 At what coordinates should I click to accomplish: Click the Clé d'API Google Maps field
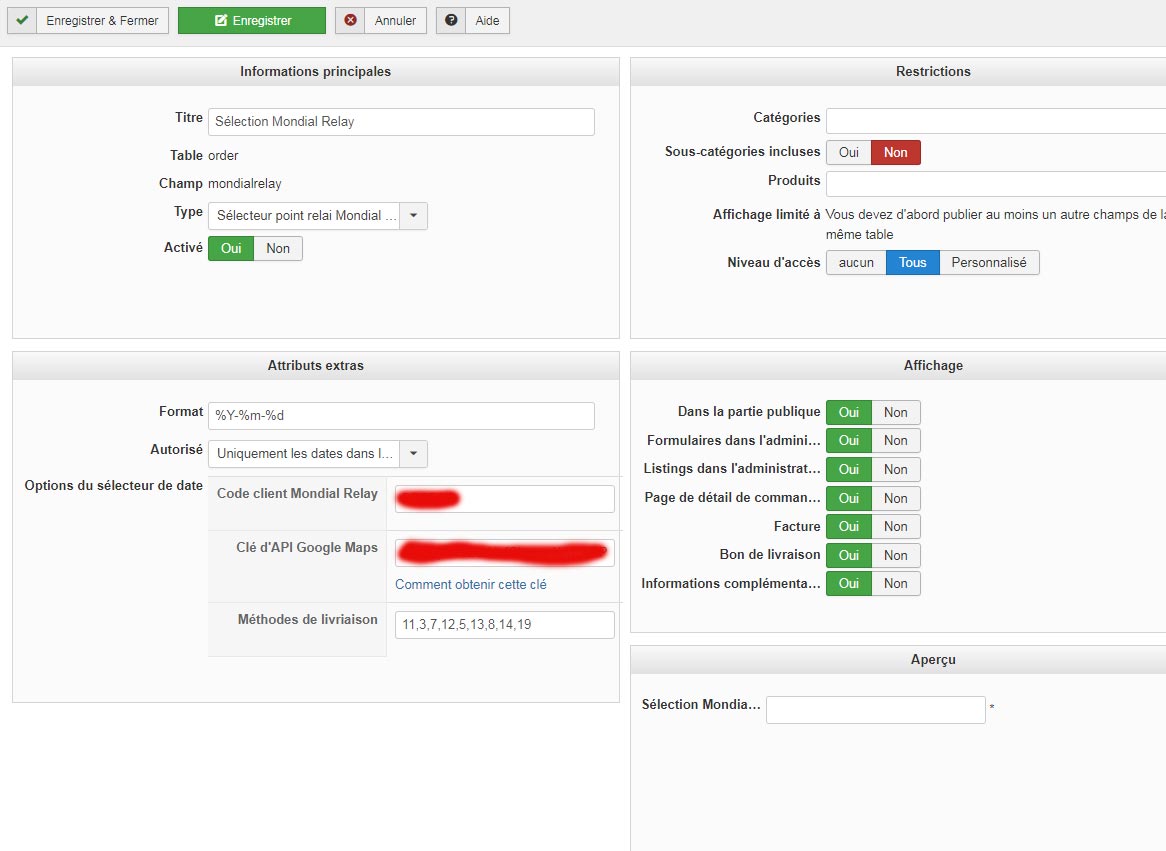tap(504, 553)
